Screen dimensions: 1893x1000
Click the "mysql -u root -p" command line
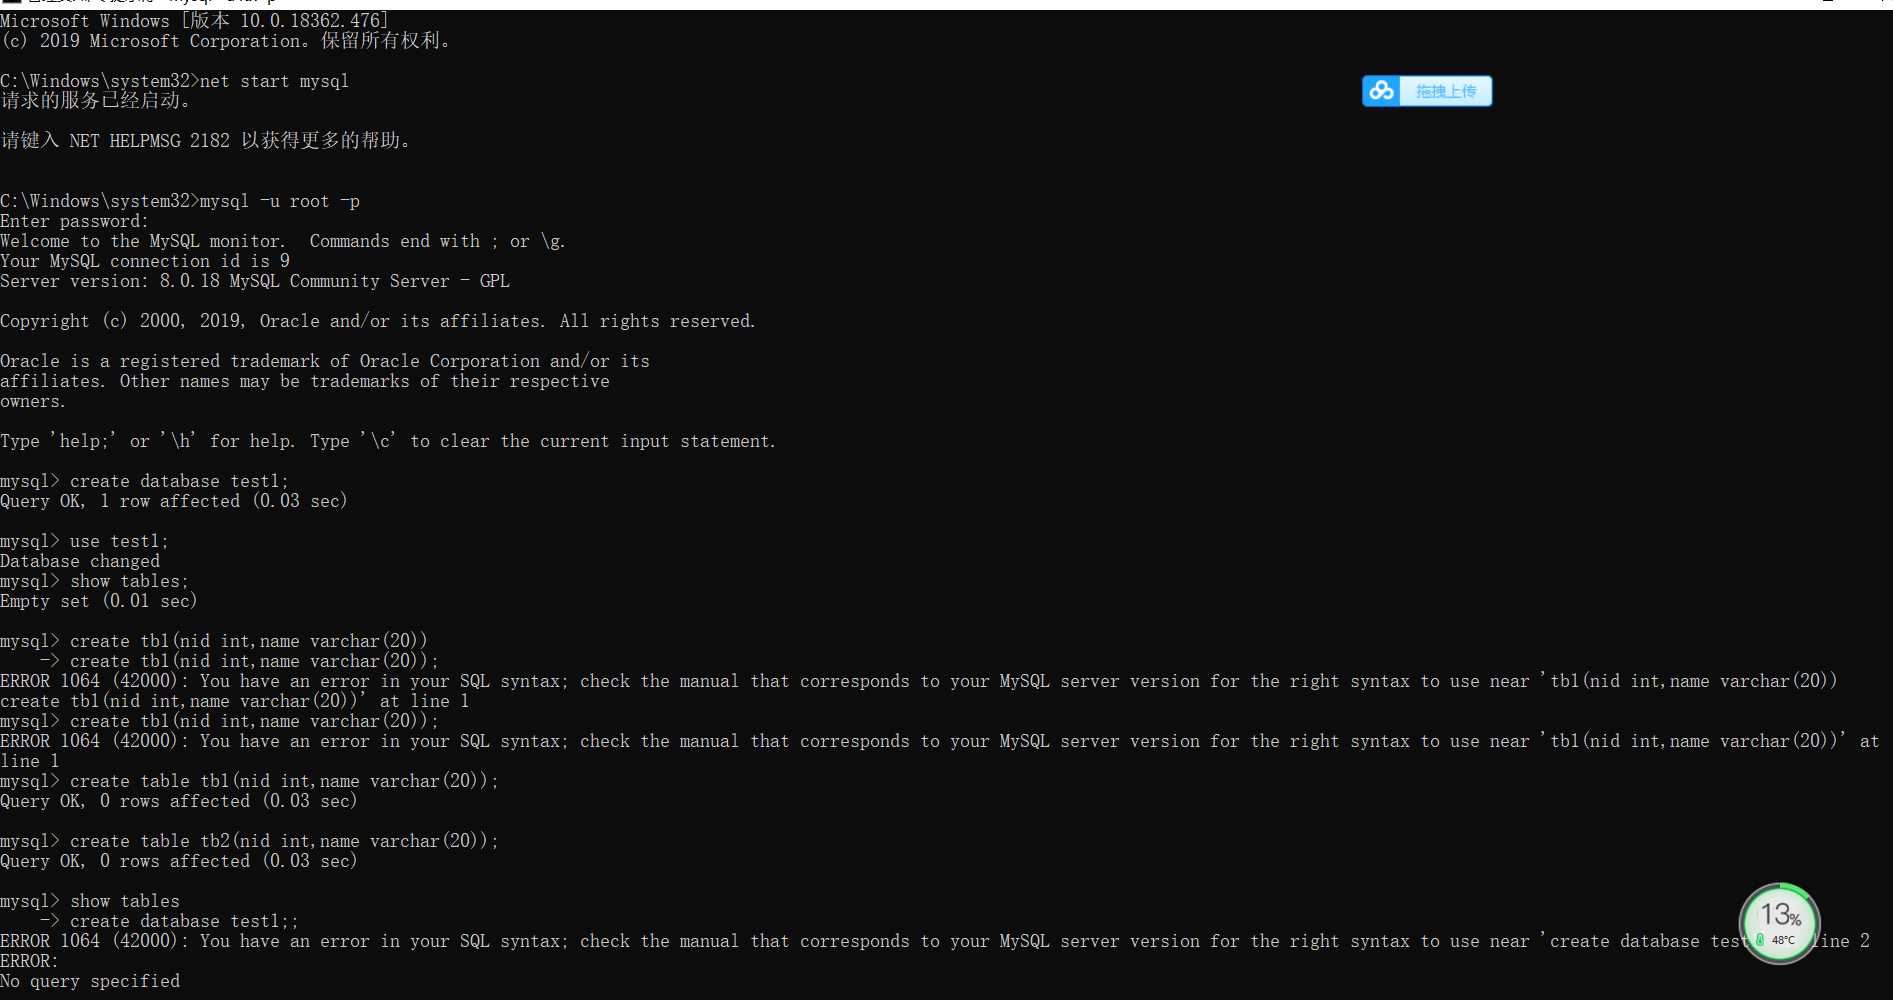click(180, 201)
